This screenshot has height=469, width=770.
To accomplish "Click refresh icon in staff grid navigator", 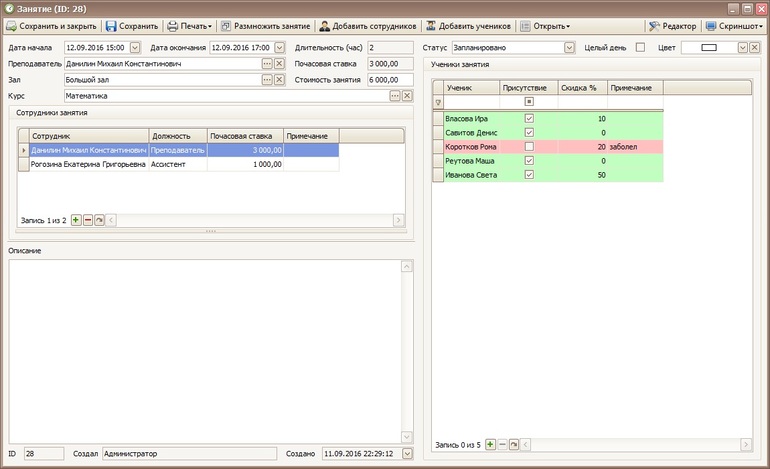I will 99,220.
